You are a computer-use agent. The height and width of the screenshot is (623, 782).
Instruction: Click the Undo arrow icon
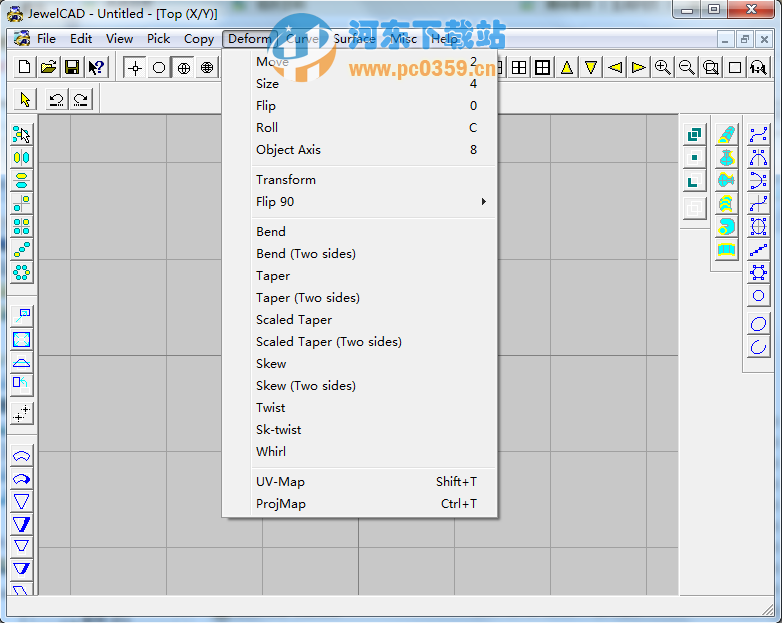point(56,98)
